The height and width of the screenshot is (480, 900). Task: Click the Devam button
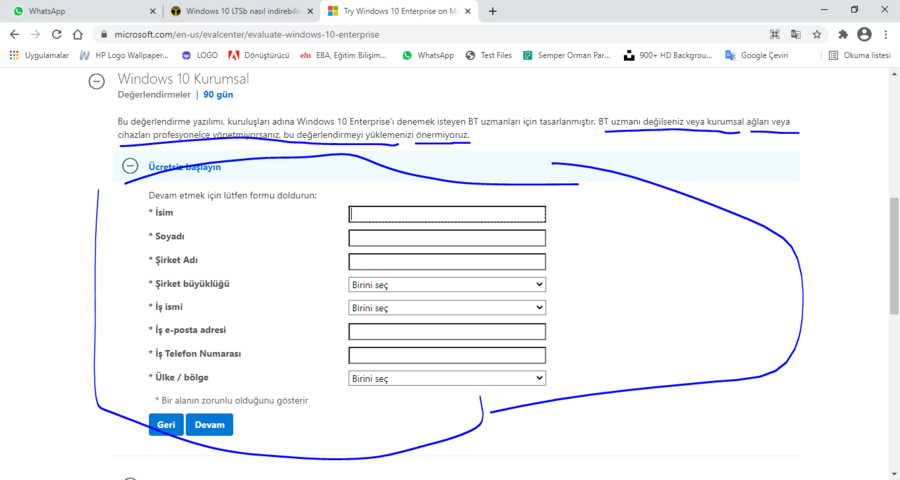tap(210, 425)
